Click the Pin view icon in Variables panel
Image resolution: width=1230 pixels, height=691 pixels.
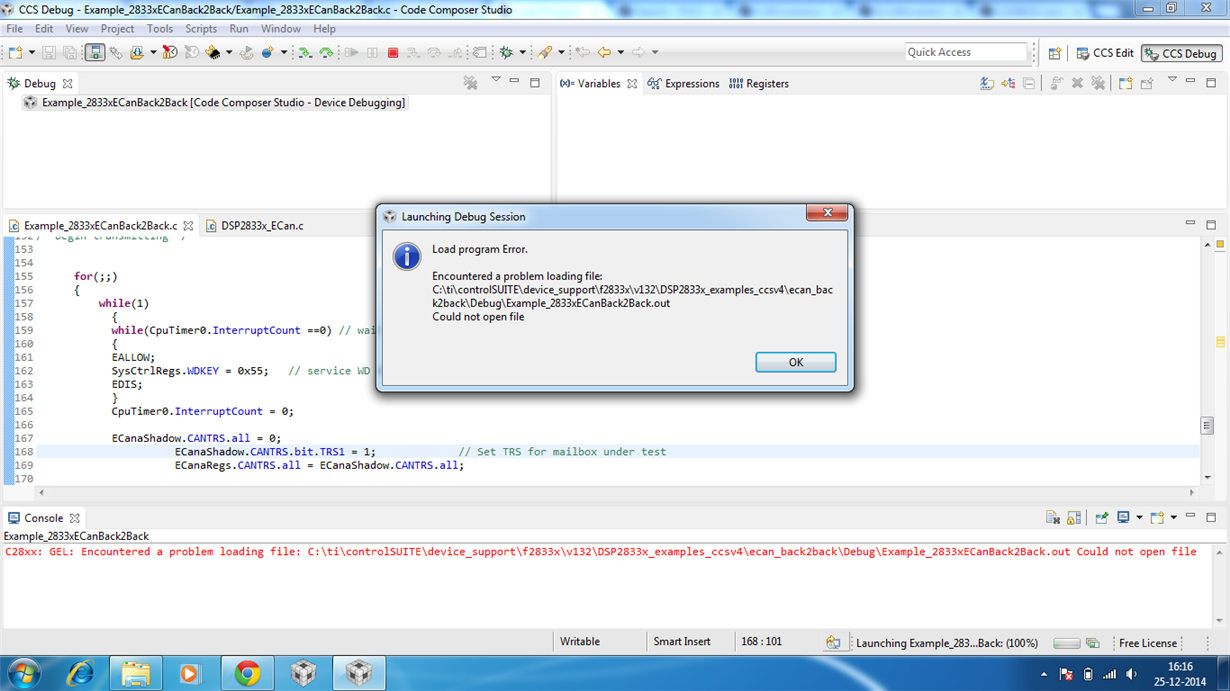(1147, 84)
